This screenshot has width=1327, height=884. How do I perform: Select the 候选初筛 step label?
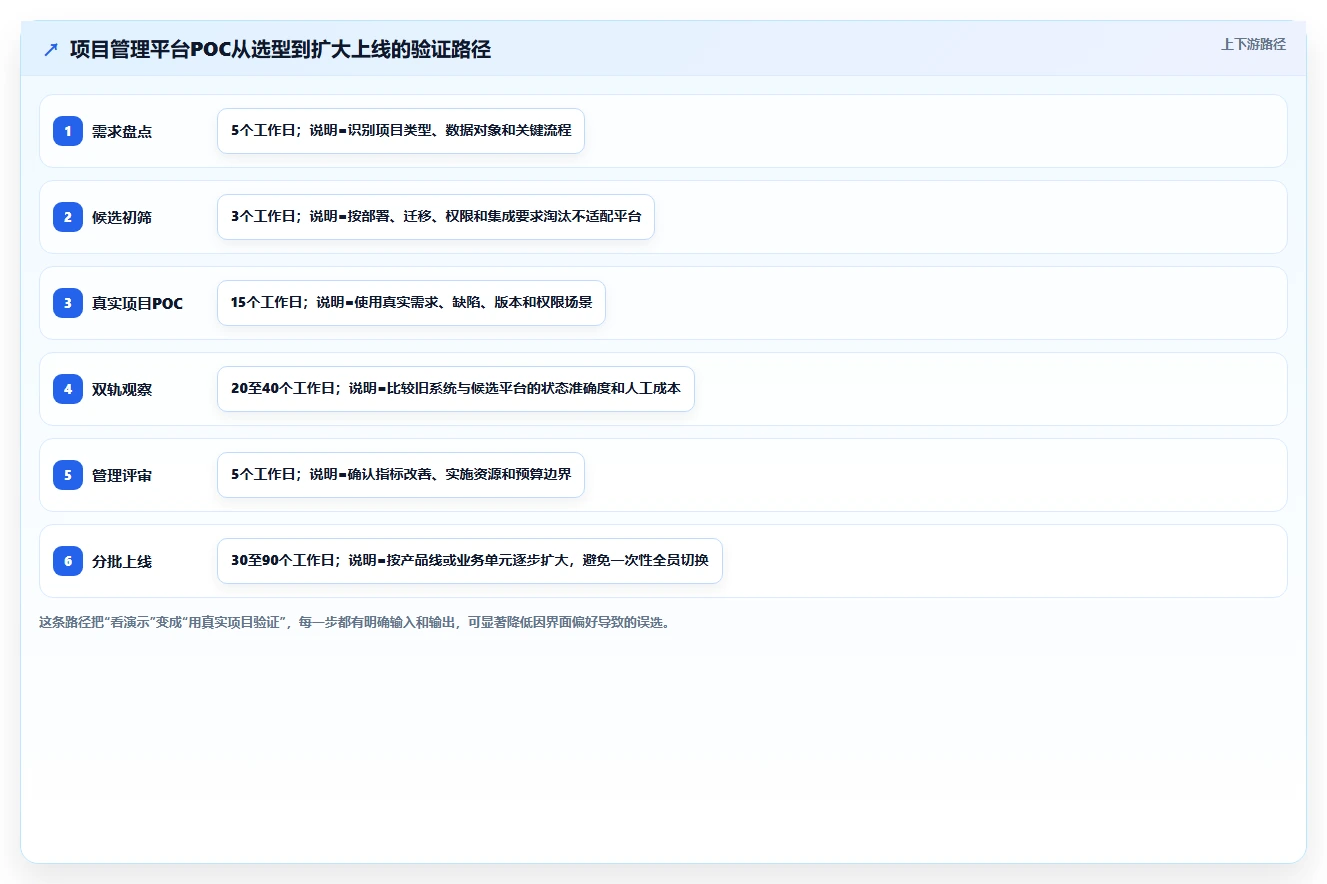point(122,217)
